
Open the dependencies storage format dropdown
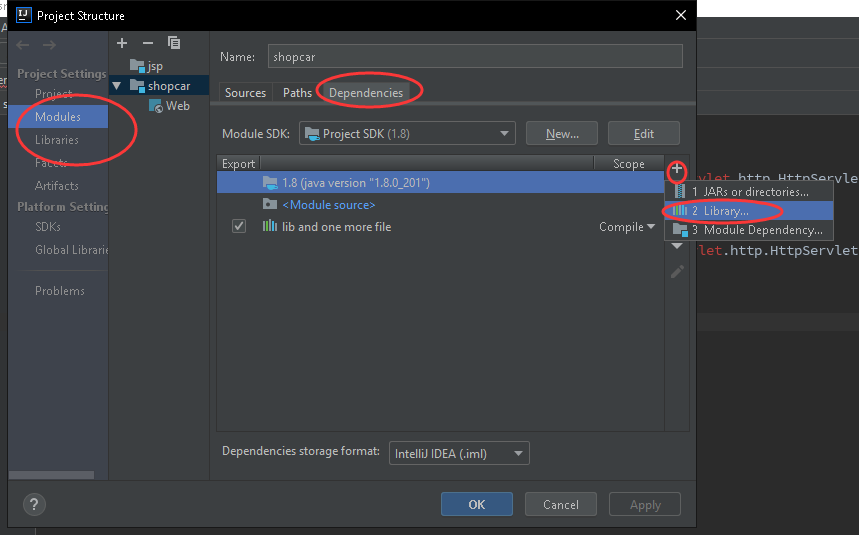pos(459,453)
